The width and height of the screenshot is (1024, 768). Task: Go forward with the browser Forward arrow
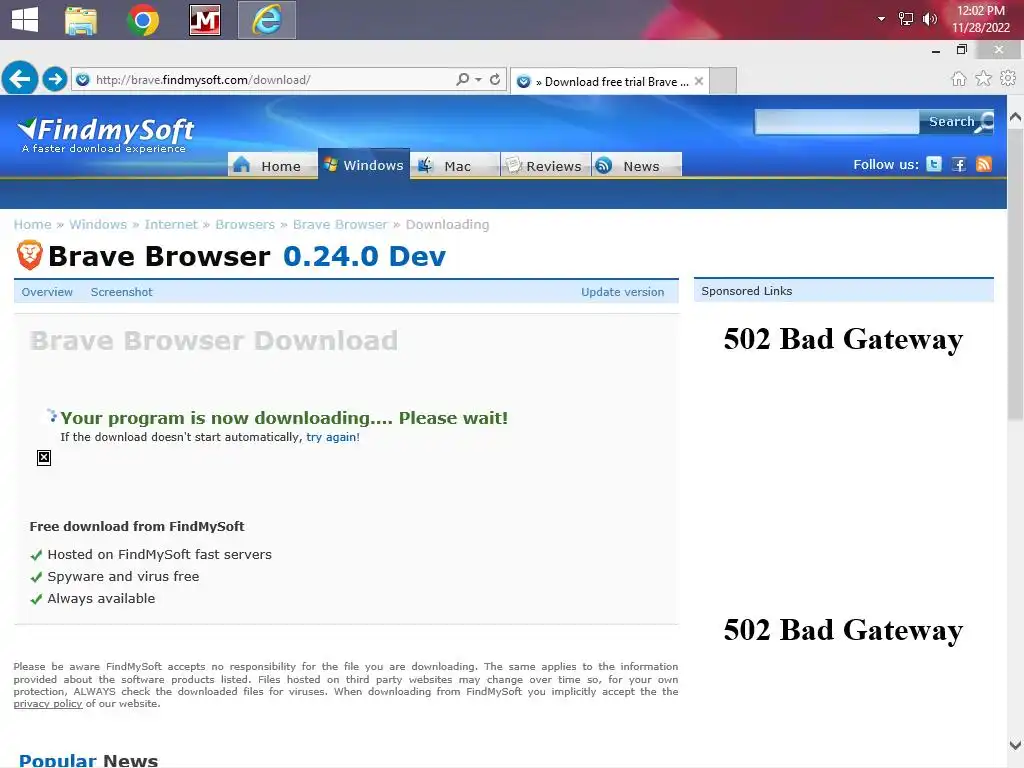pos(55,79)
